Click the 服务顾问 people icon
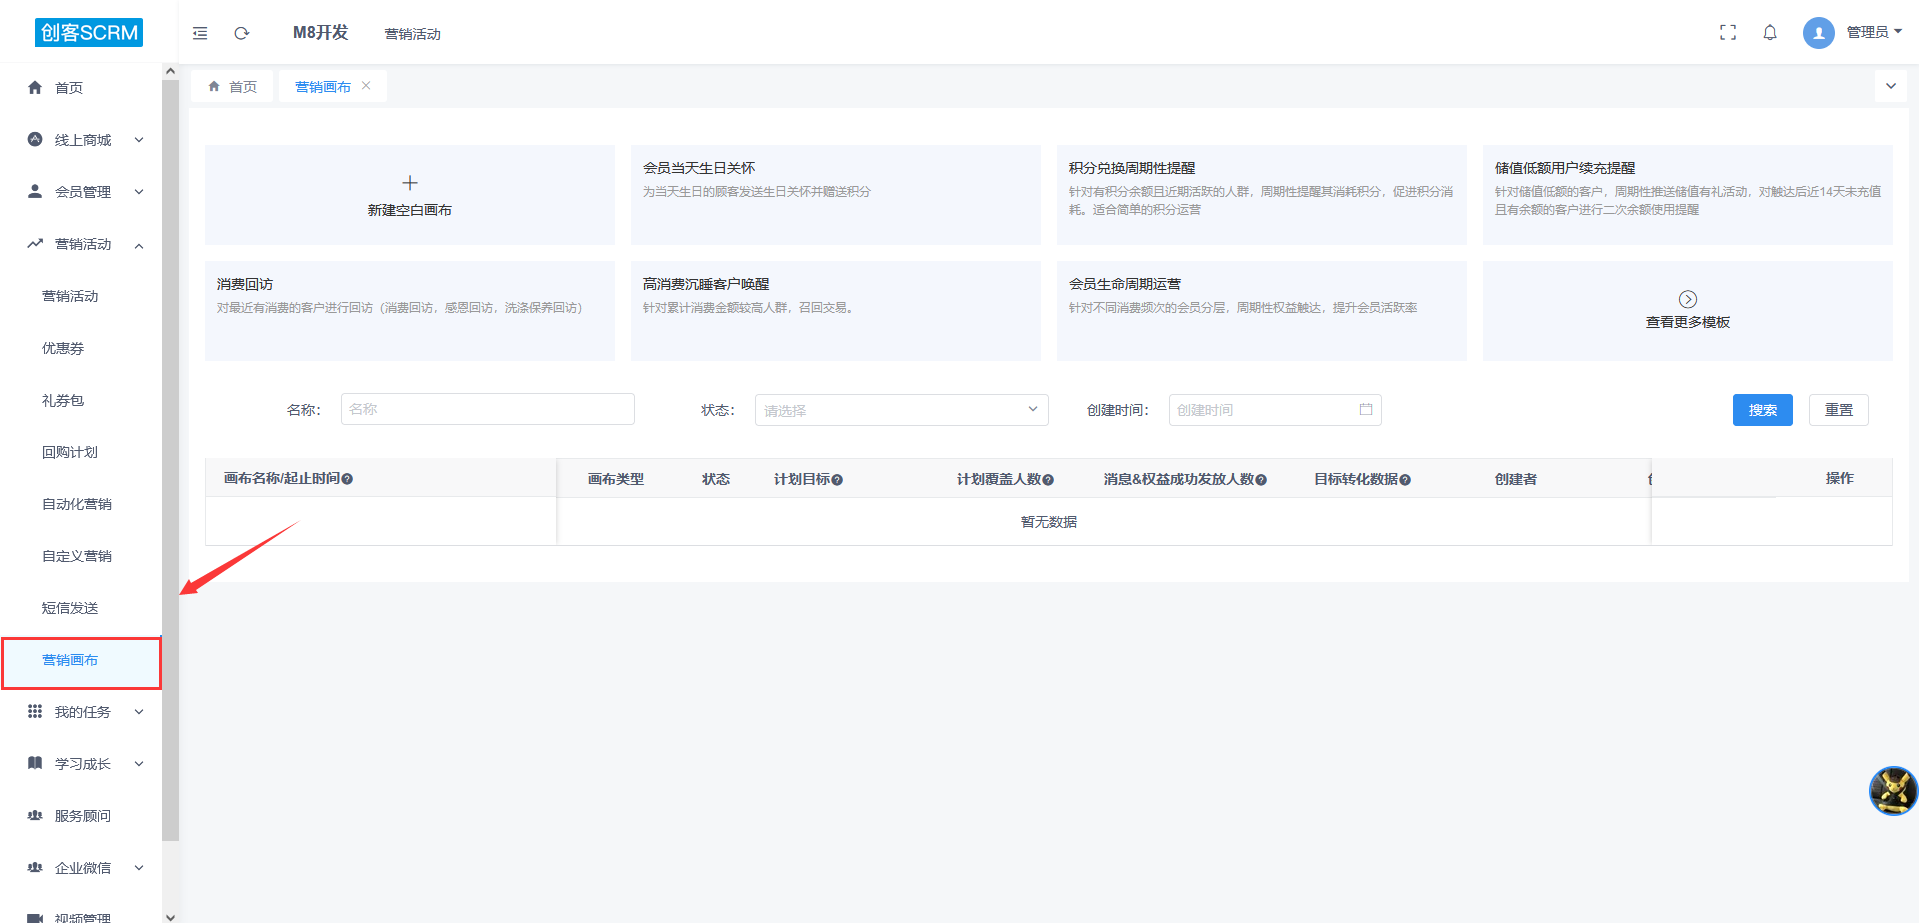1919x923 pixels. point(35,815)
